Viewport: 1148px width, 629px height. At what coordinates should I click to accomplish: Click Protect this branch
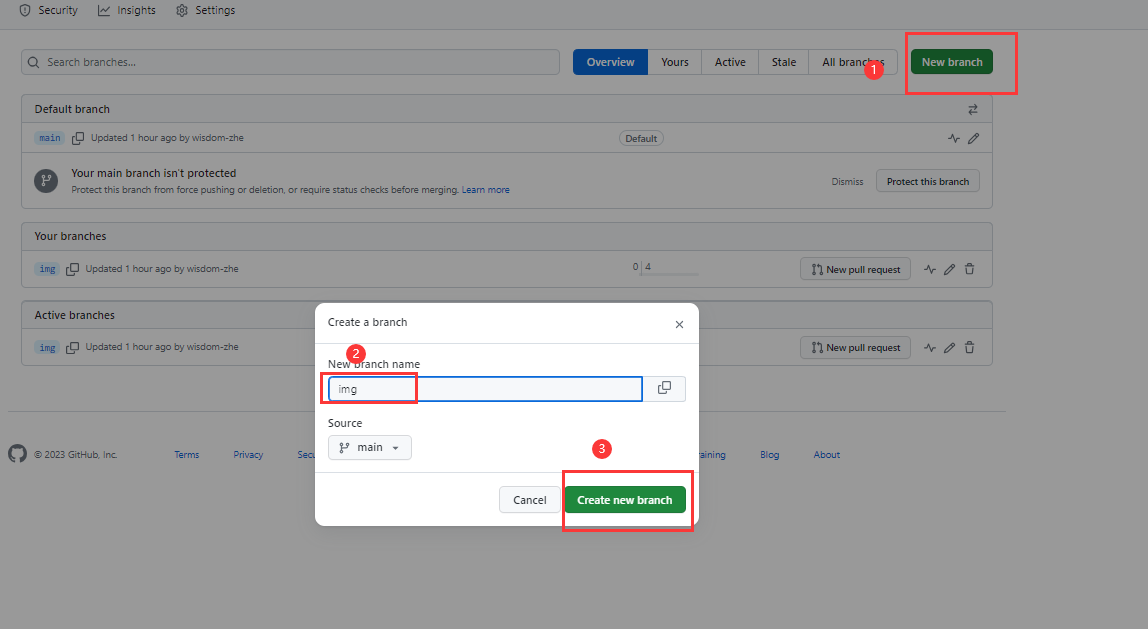point(927,181)
